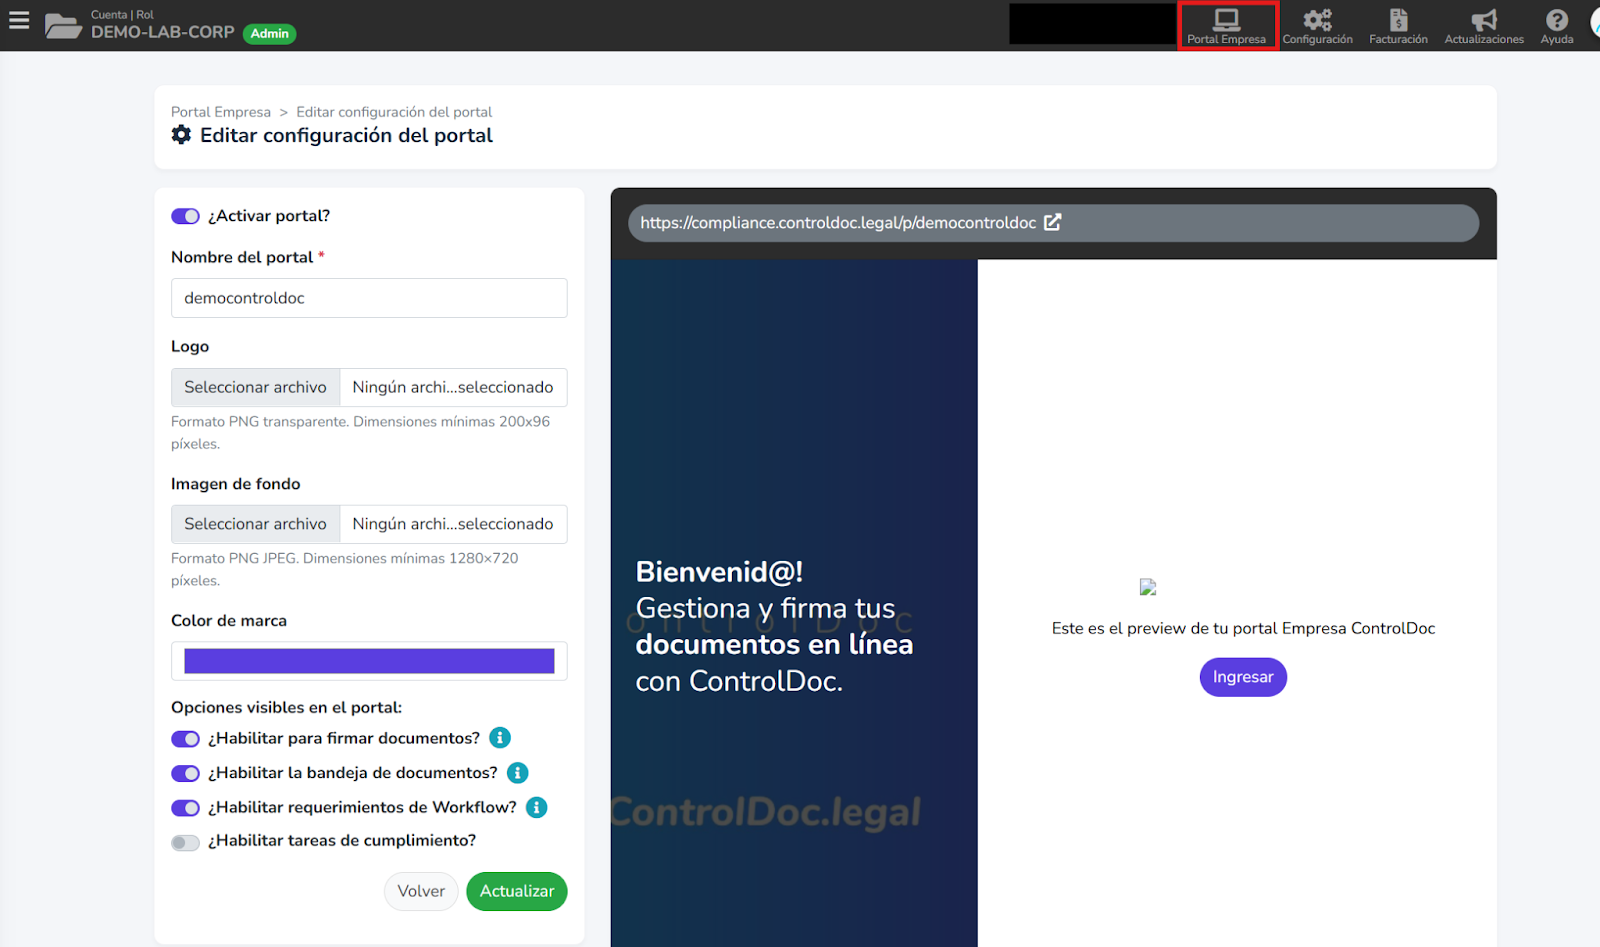Open Ayuda help menu
The width and height of the screenshot is (1600, 947).
point(1557,26)
